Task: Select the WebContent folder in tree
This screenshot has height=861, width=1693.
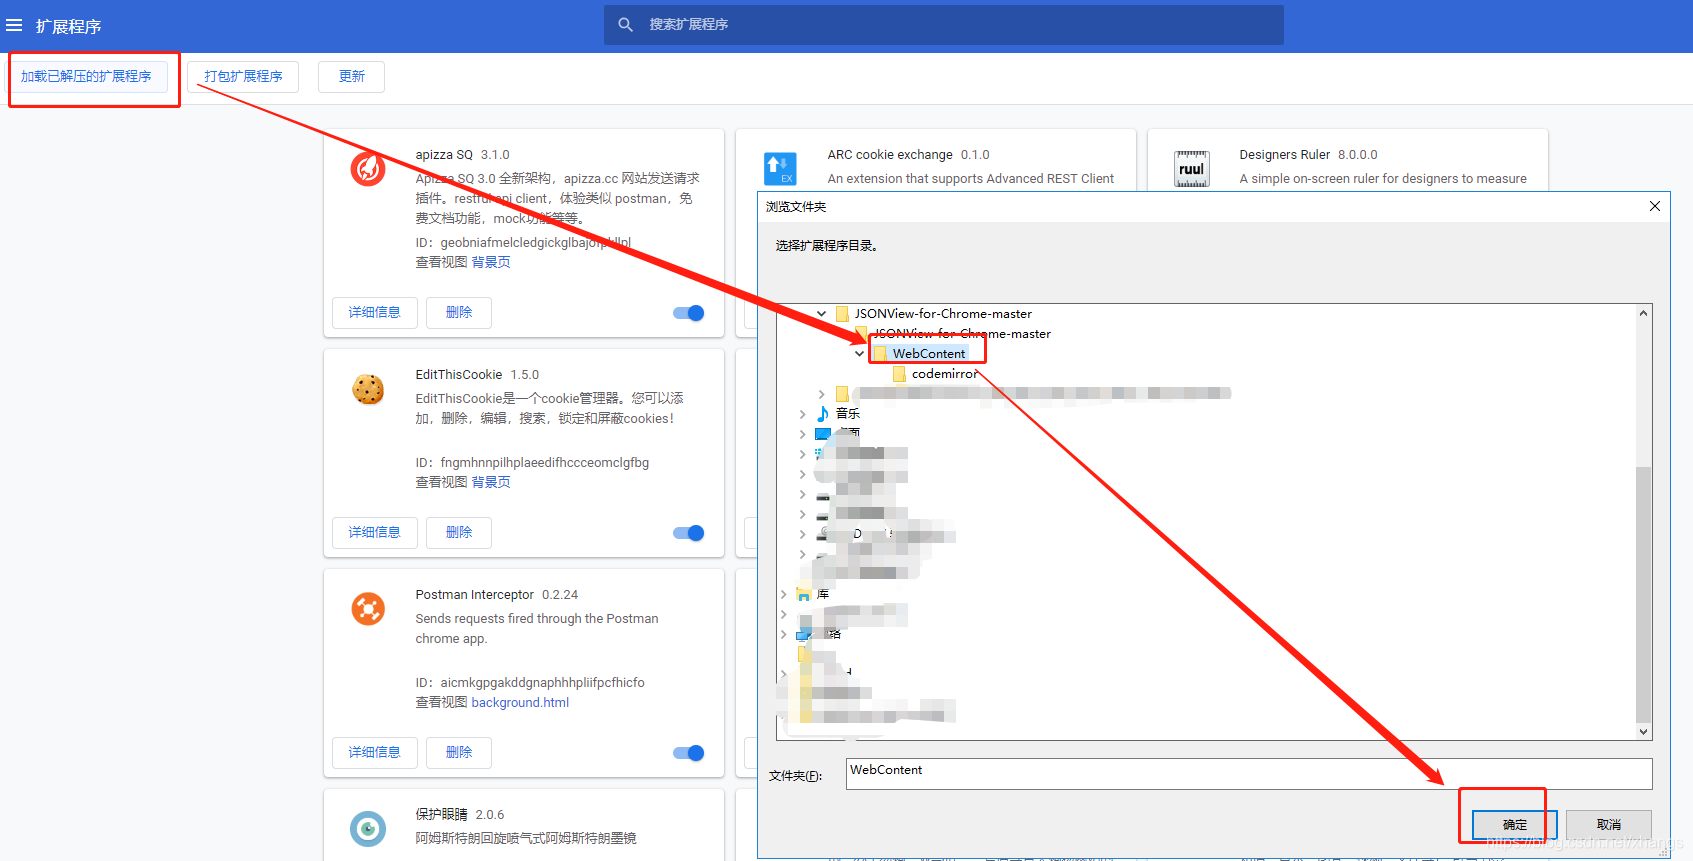Action: (x=929, y=354)
